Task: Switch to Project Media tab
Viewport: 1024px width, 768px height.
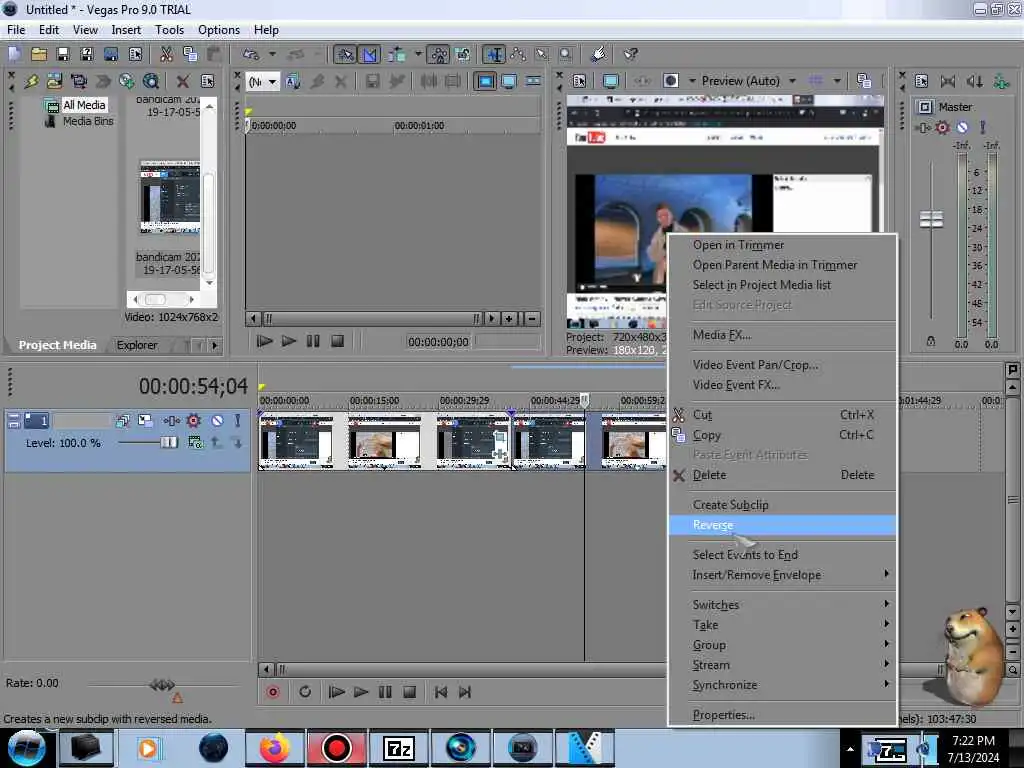Action: [57, 345]
